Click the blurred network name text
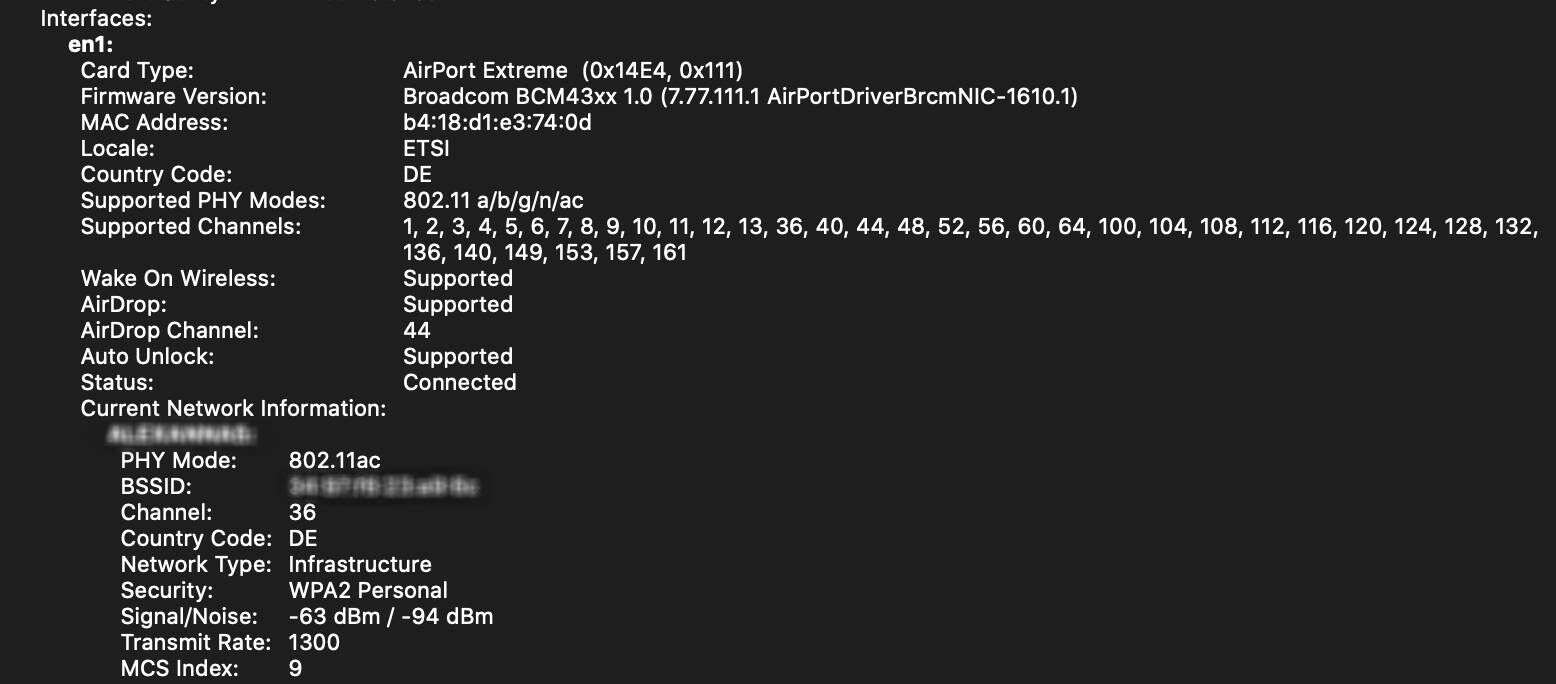The height and width of the screenshot is (684, 1556). pyautogui.click(x=178, y=435)
